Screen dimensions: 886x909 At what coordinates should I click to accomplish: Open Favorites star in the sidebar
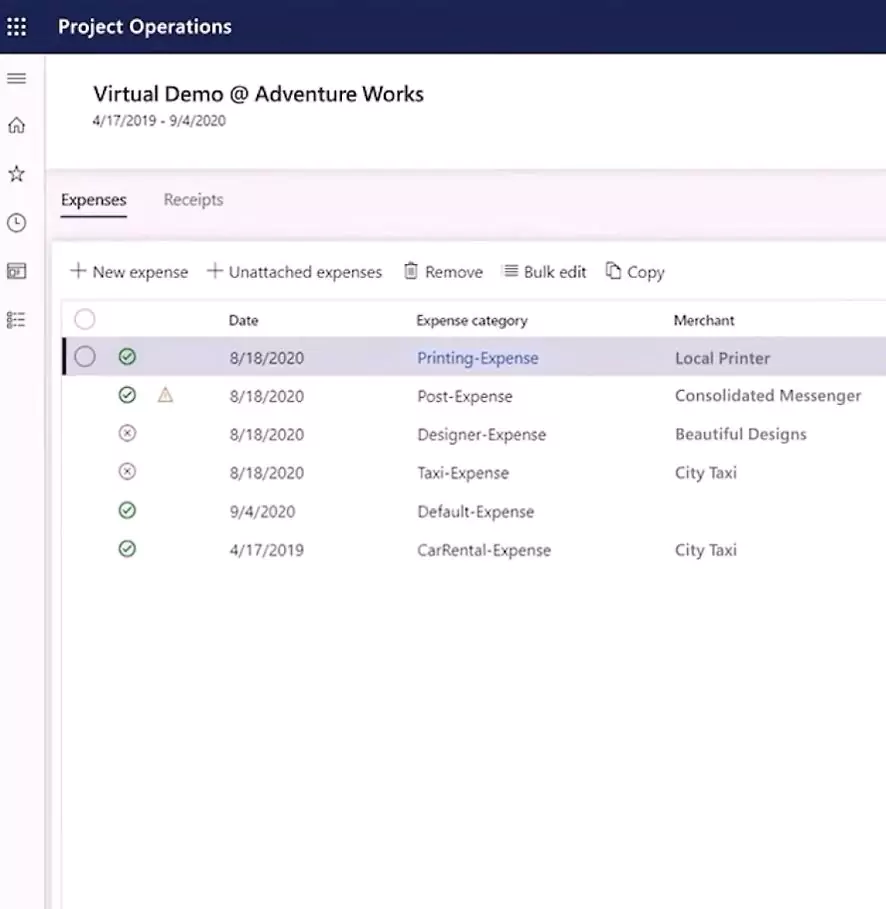[x=17, y=174]
